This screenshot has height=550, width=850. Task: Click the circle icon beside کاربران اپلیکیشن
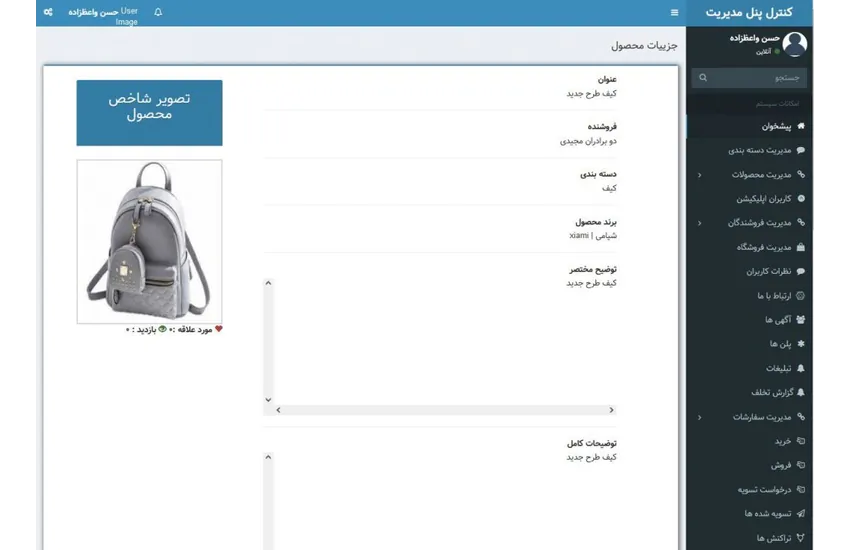[801, 198]
